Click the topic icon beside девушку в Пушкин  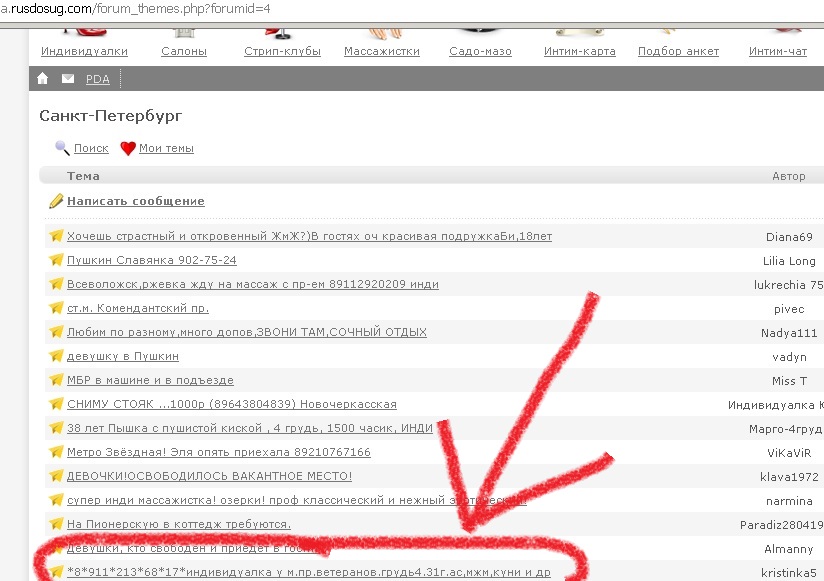tap(56, 357)
